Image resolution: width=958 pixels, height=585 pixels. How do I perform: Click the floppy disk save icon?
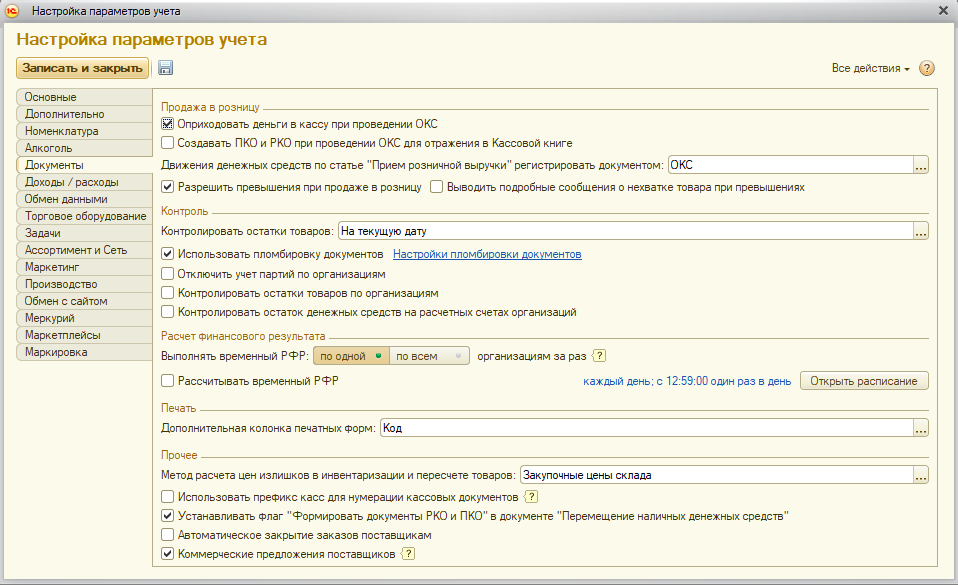166,68
